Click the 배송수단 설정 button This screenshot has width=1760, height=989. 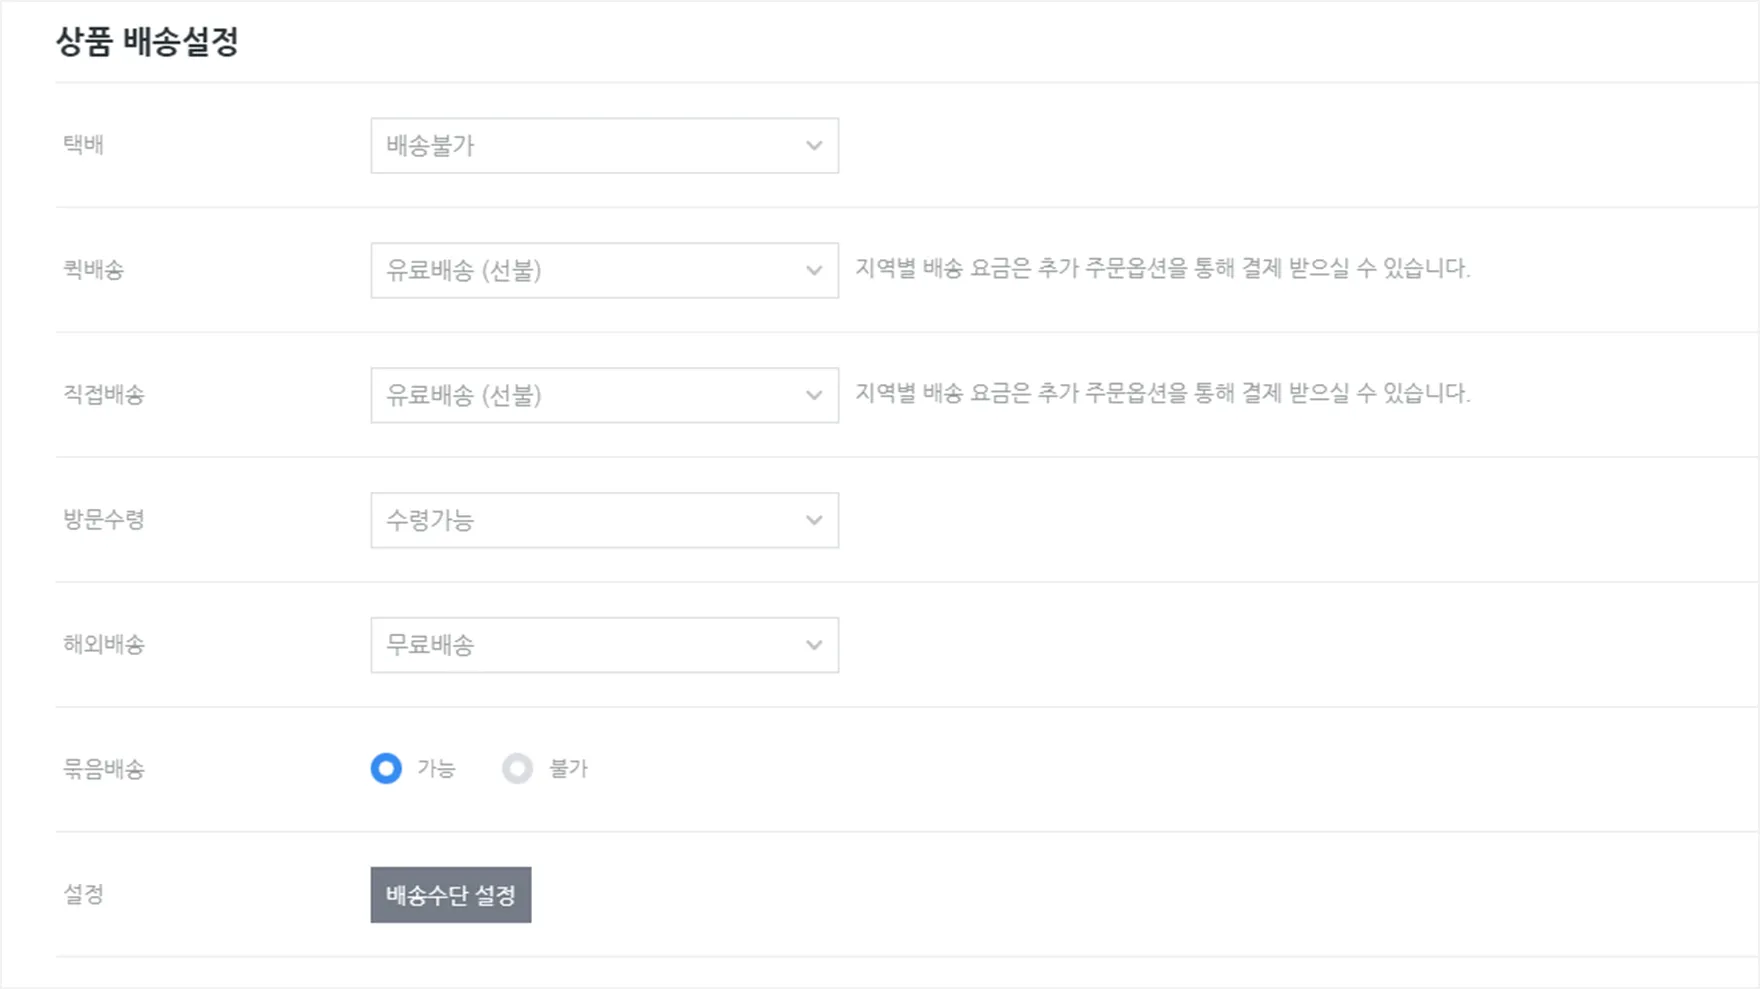(x=450, y=895)
